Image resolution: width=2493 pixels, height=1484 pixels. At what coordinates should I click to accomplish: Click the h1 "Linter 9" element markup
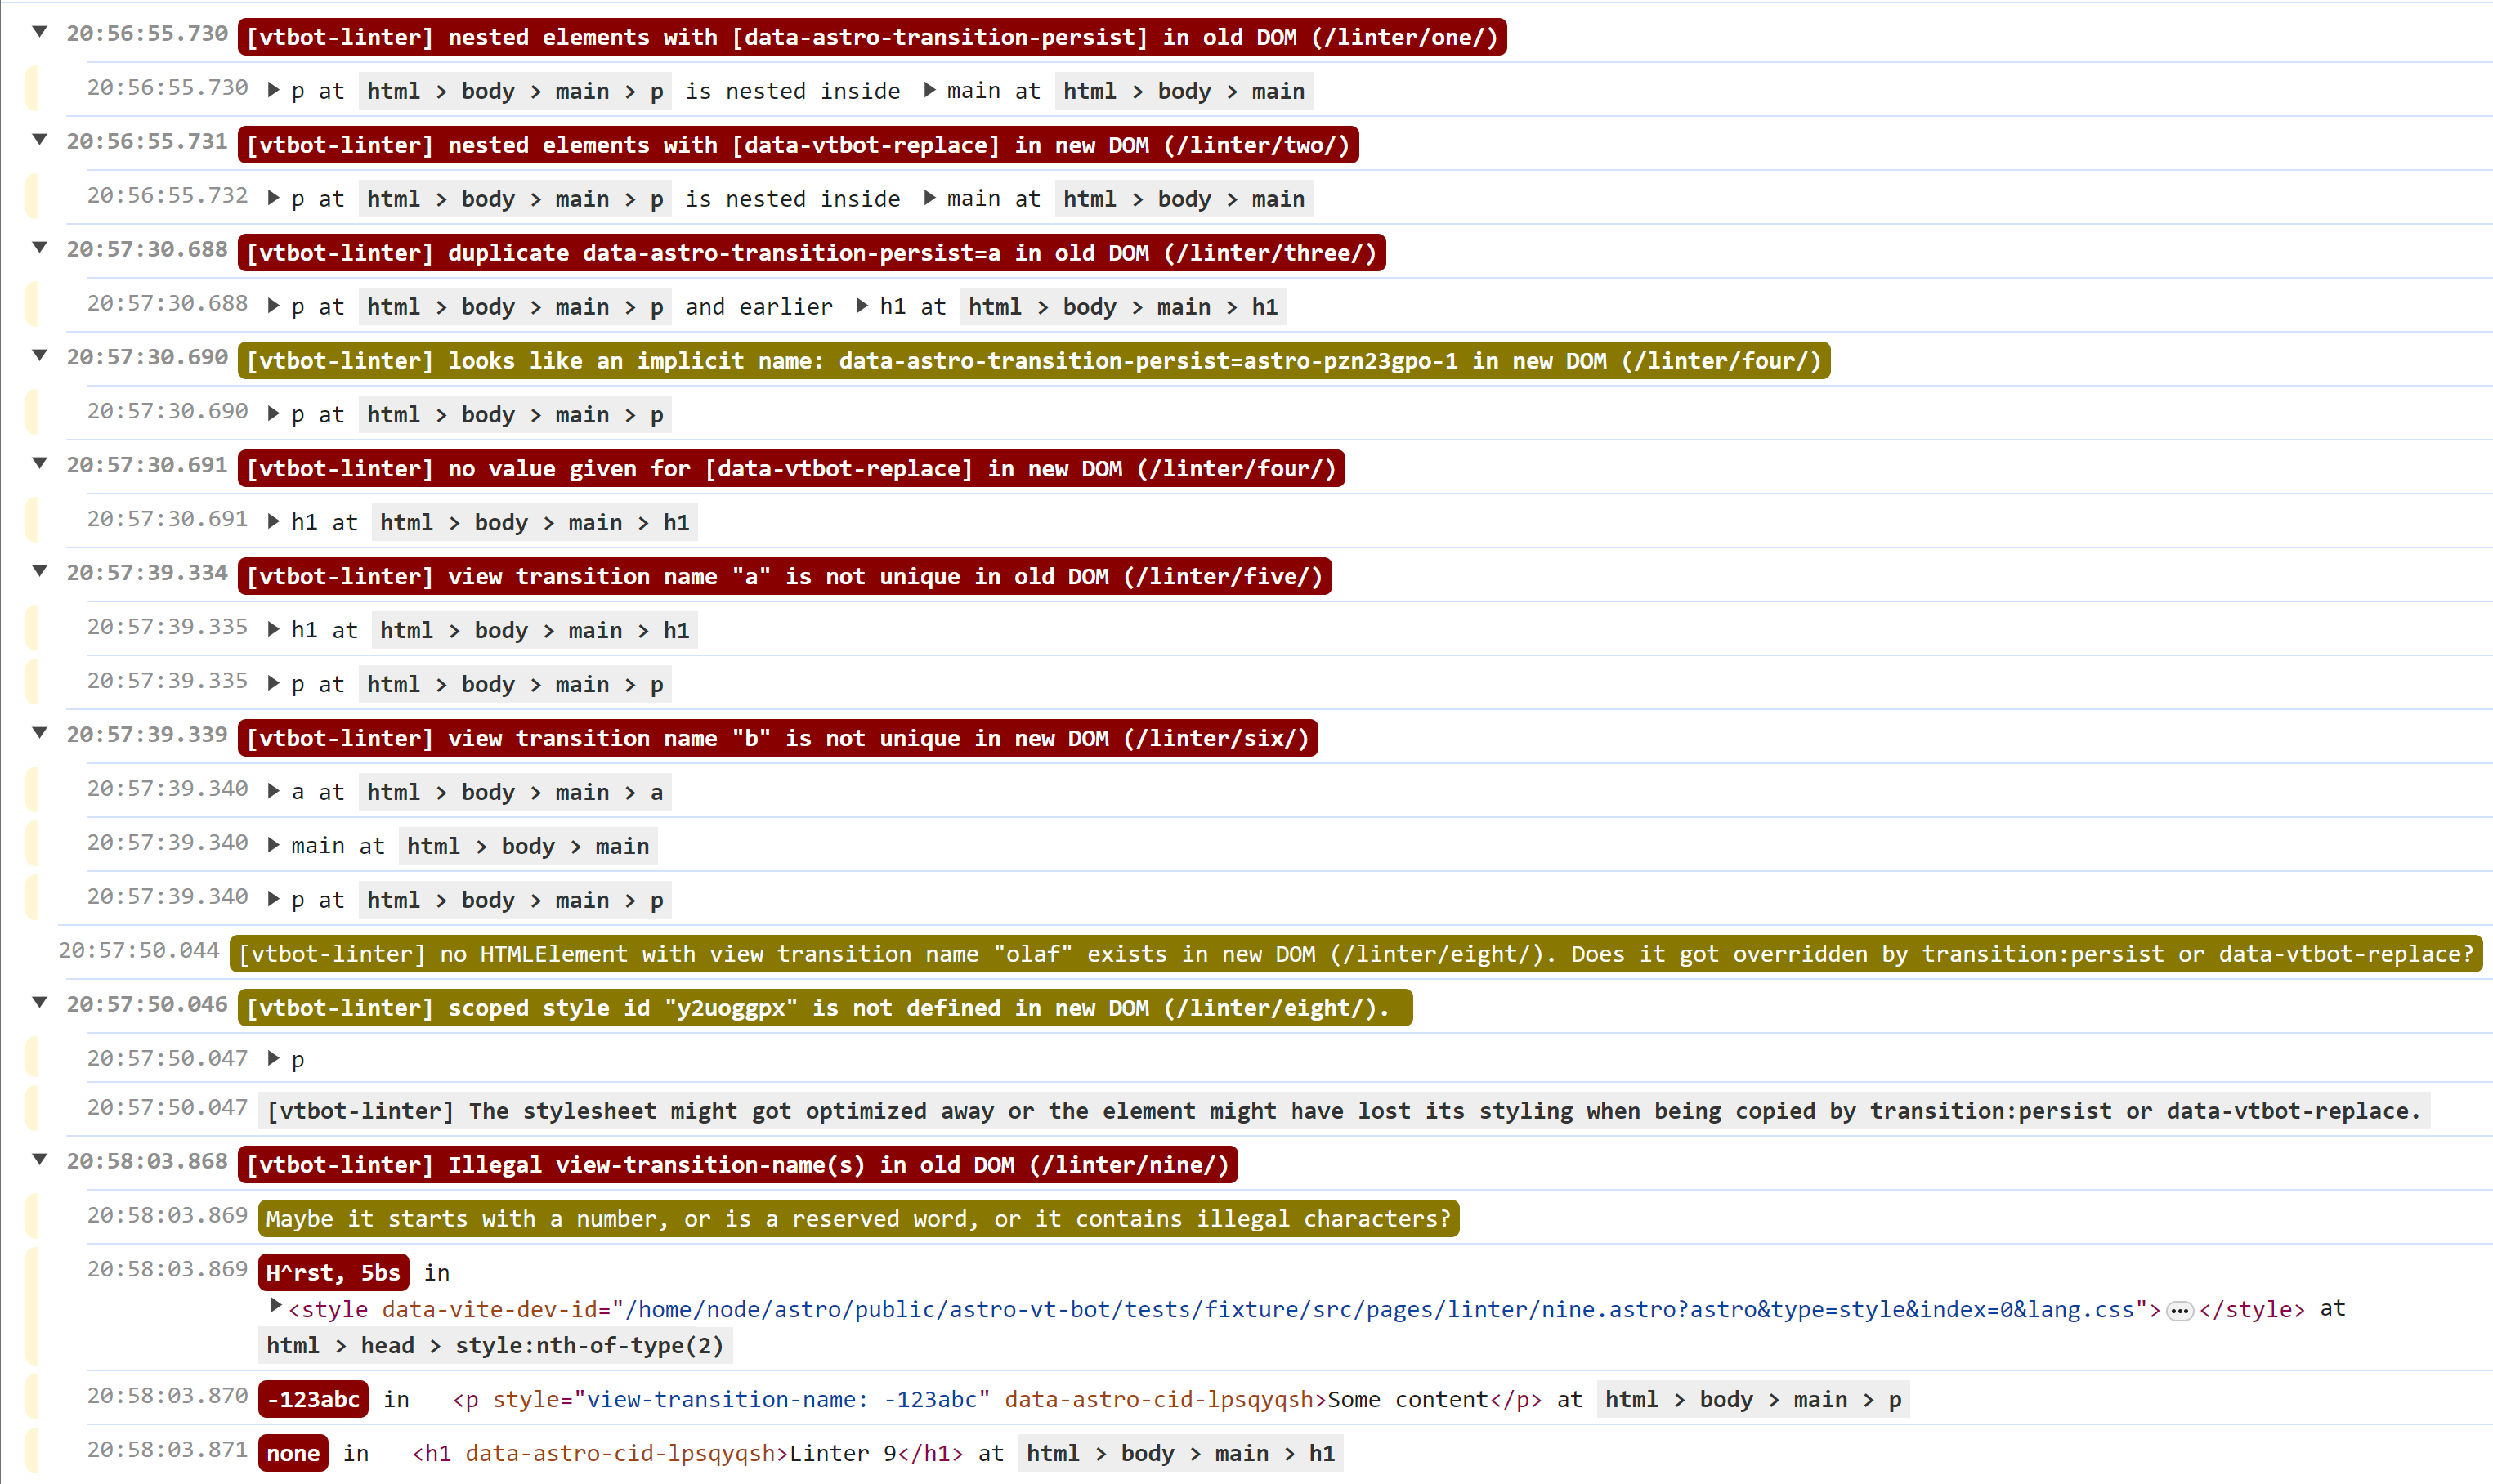click(x=687, y=1454)
